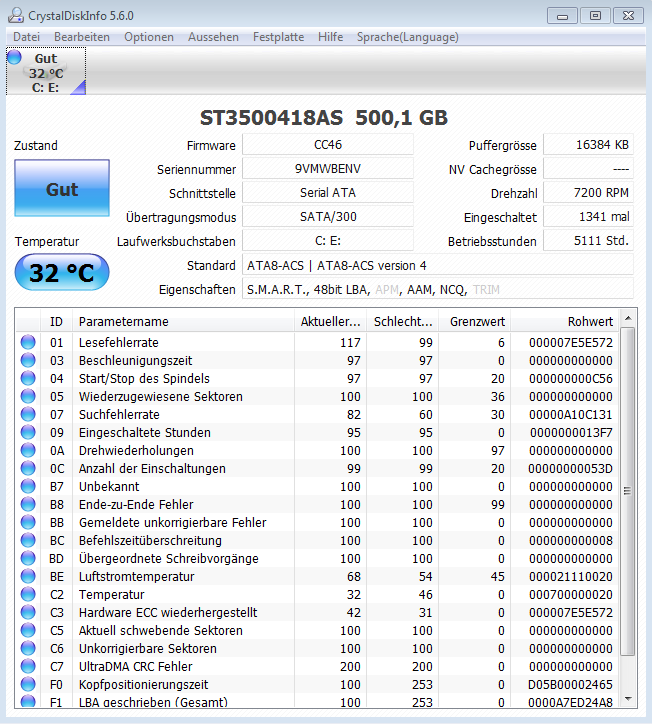652x724 pixels.
Task: Click status orb of Beschleunigungszeit row
Action: click(x=28, y=360)
